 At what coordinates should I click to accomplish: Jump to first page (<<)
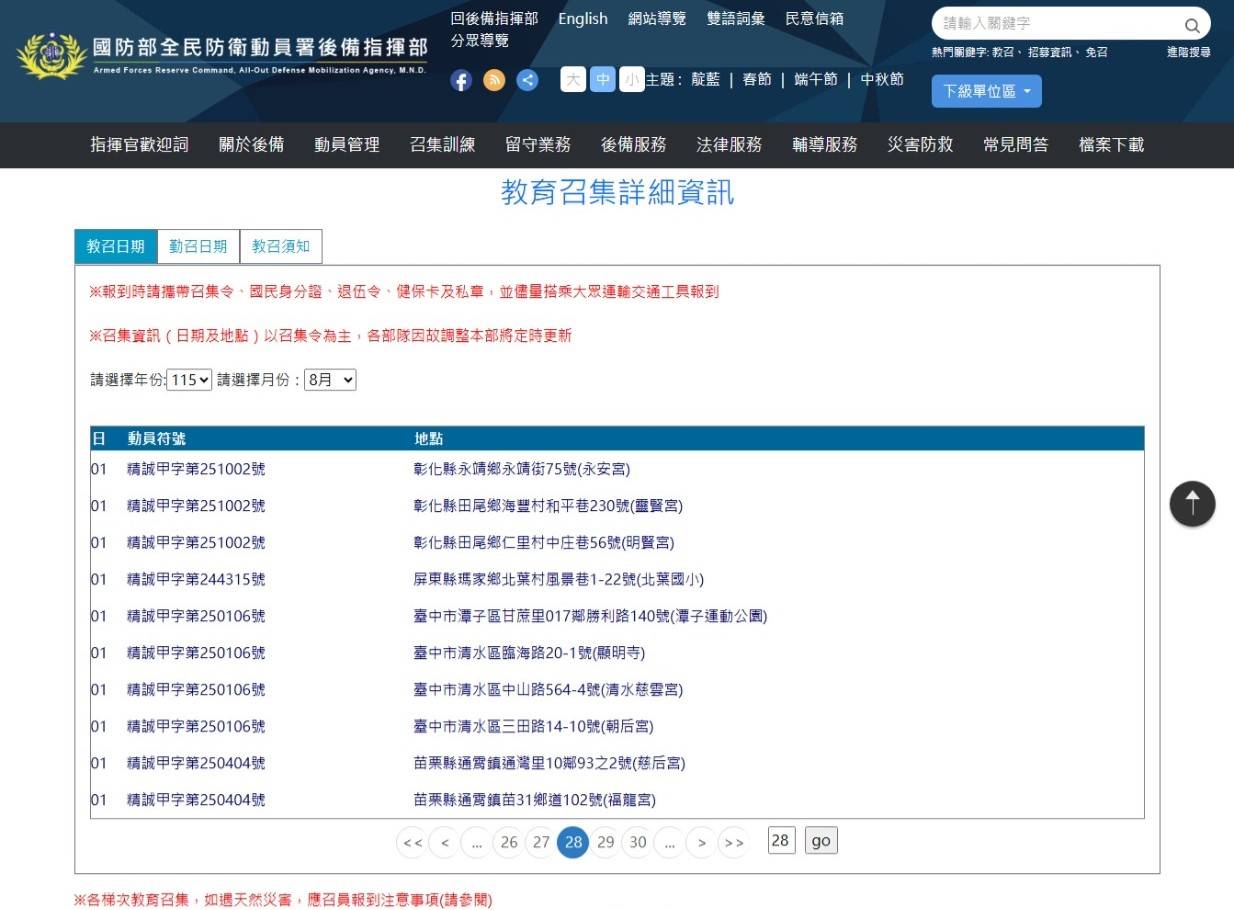pos(412,843)
